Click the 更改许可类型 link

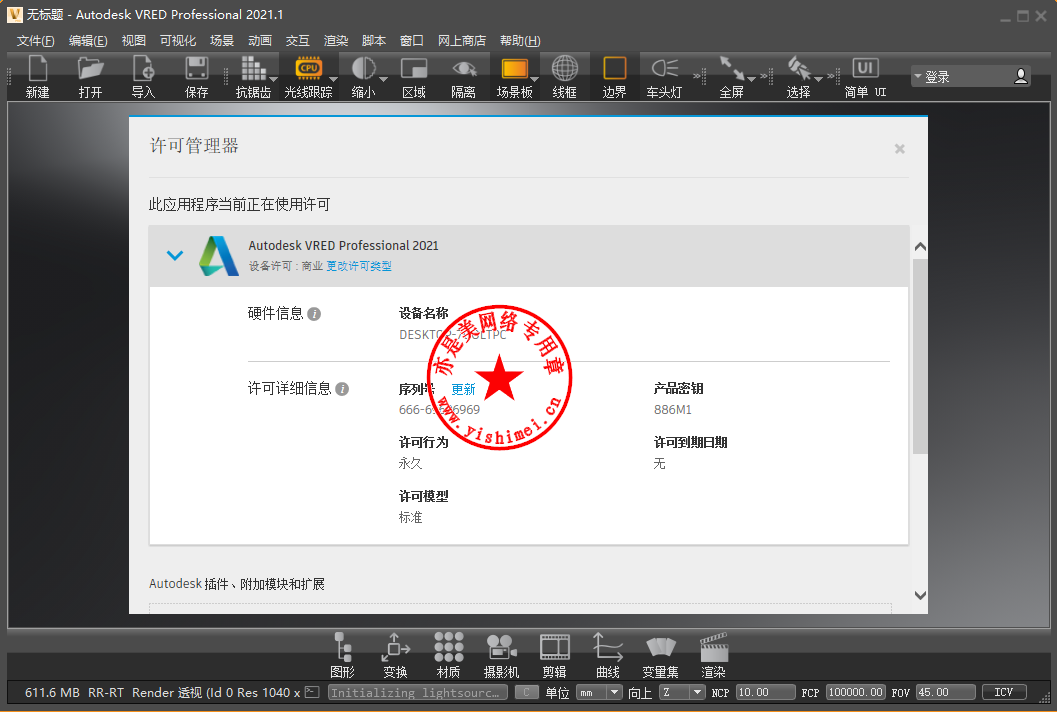(x=359, y=266)
